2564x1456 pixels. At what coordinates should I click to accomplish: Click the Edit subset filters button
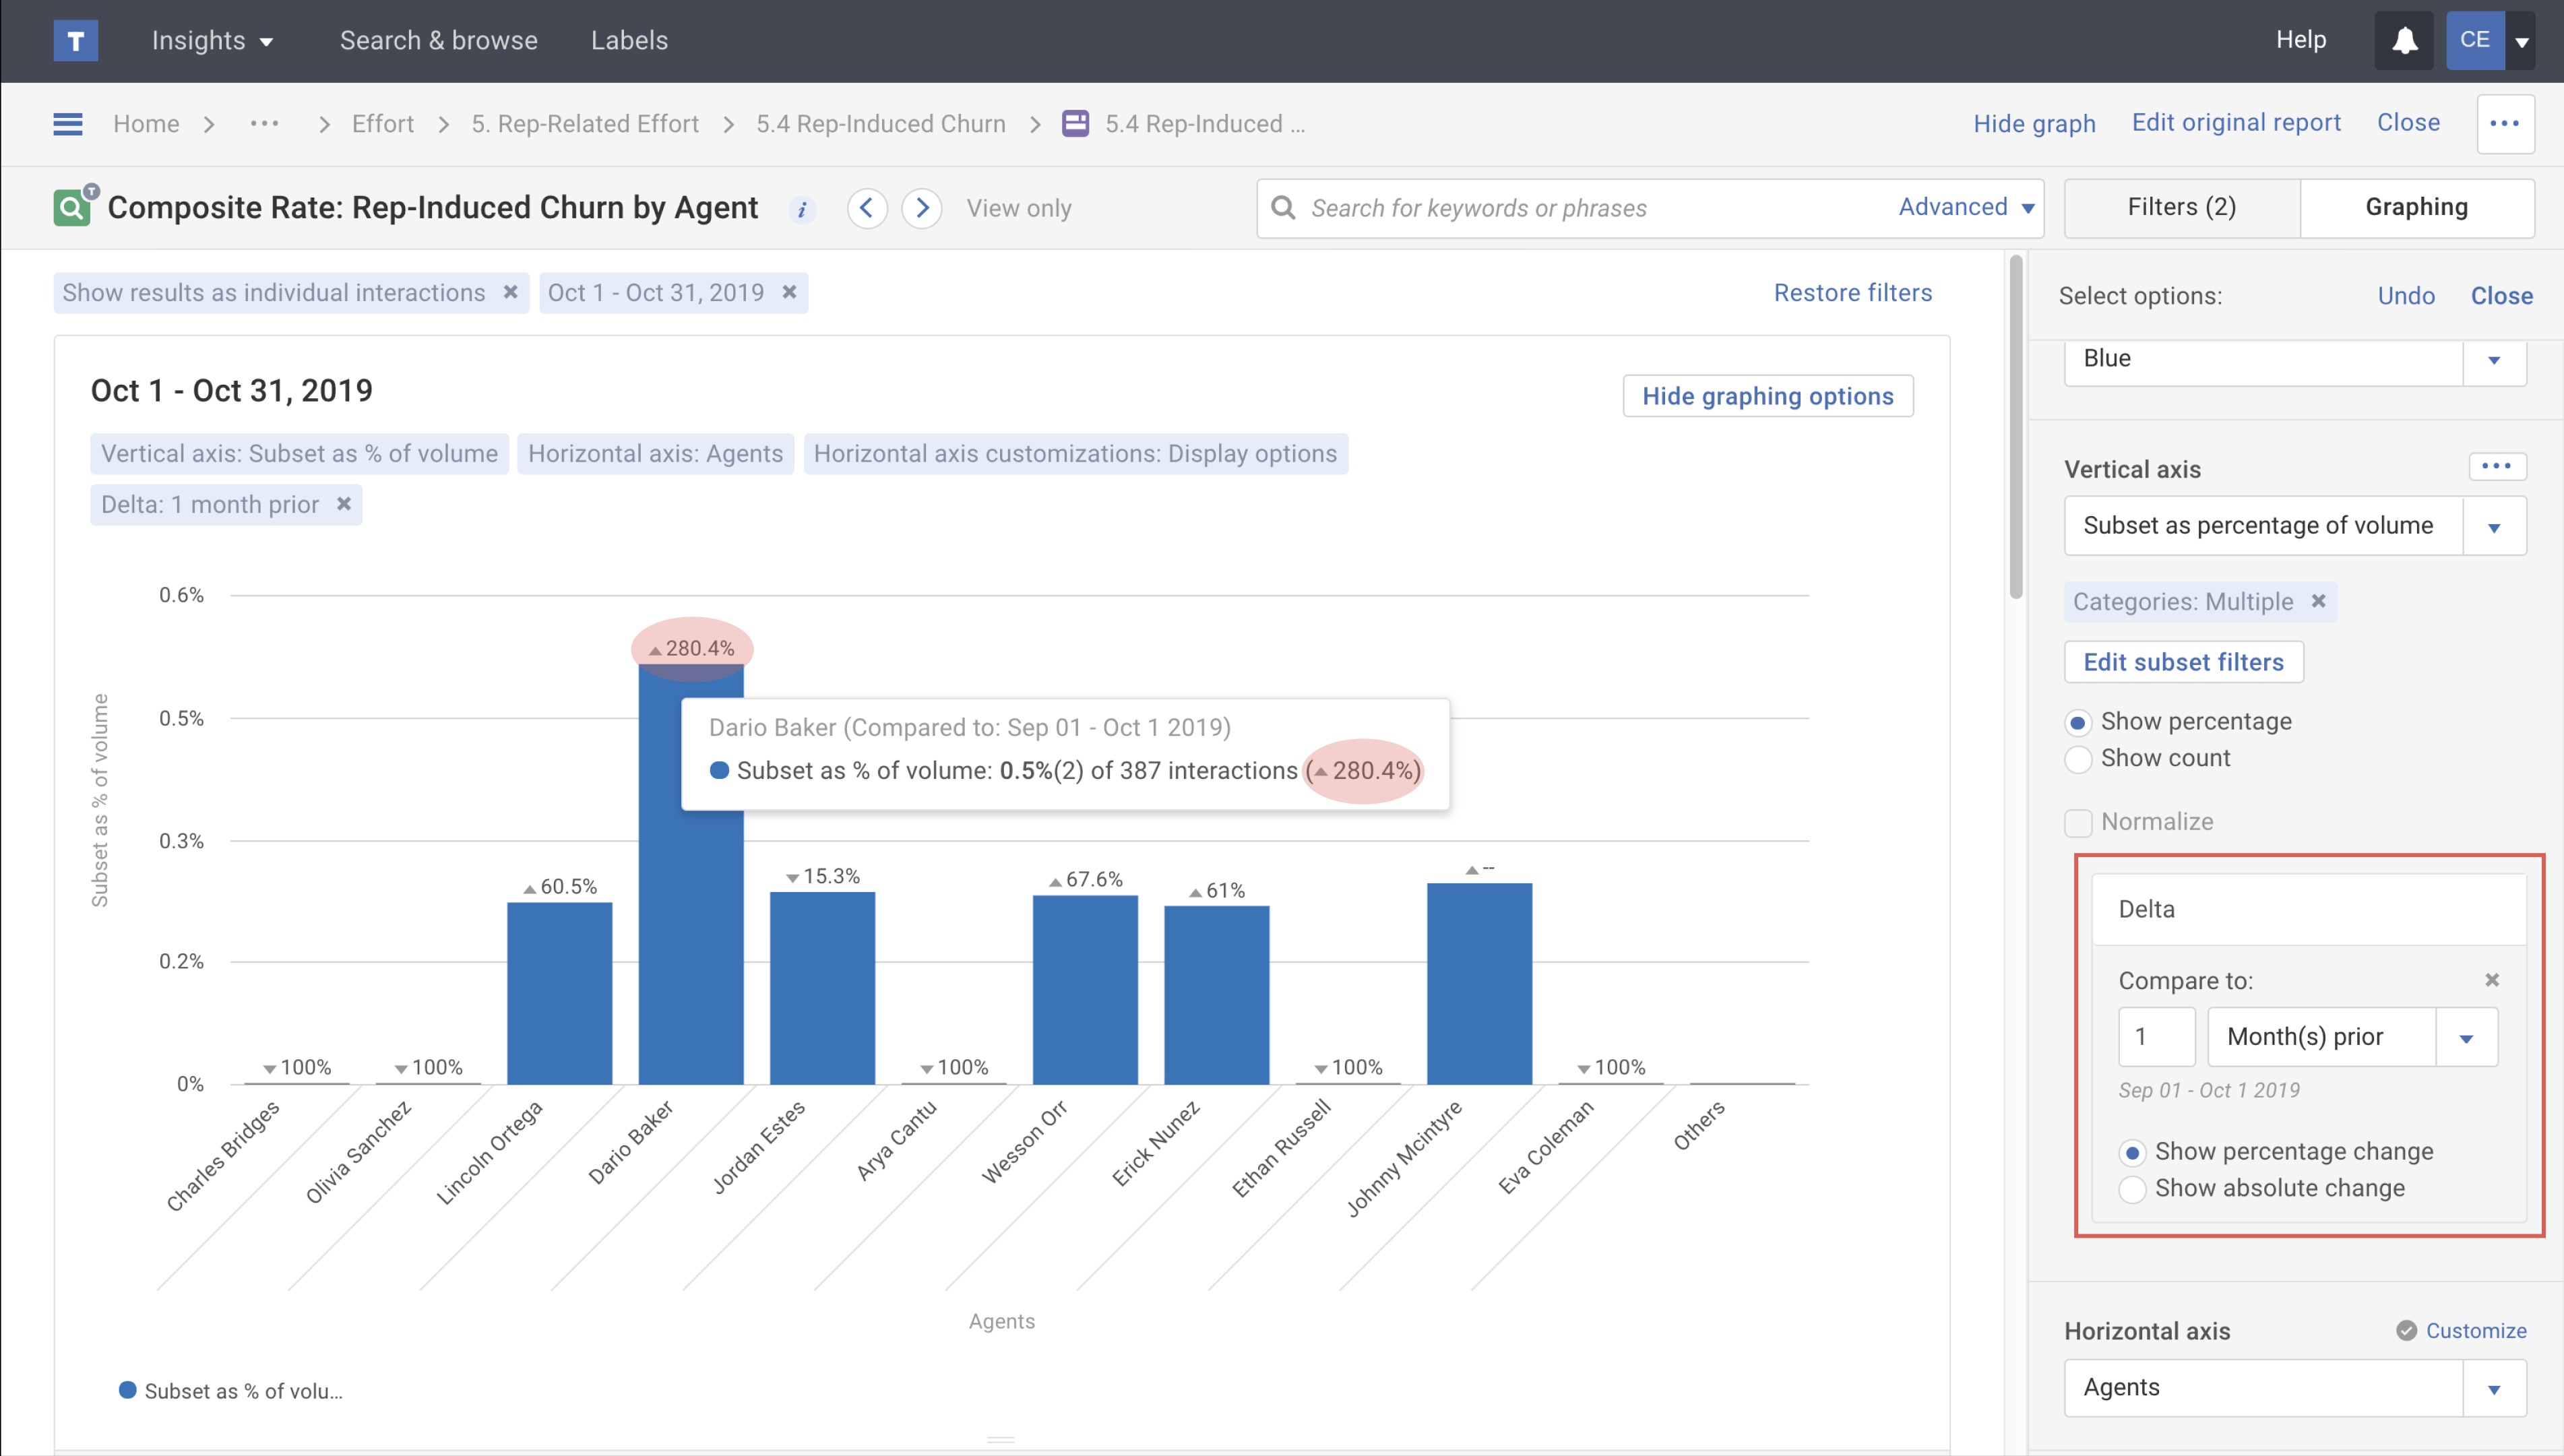click(x=2183, y=662)
